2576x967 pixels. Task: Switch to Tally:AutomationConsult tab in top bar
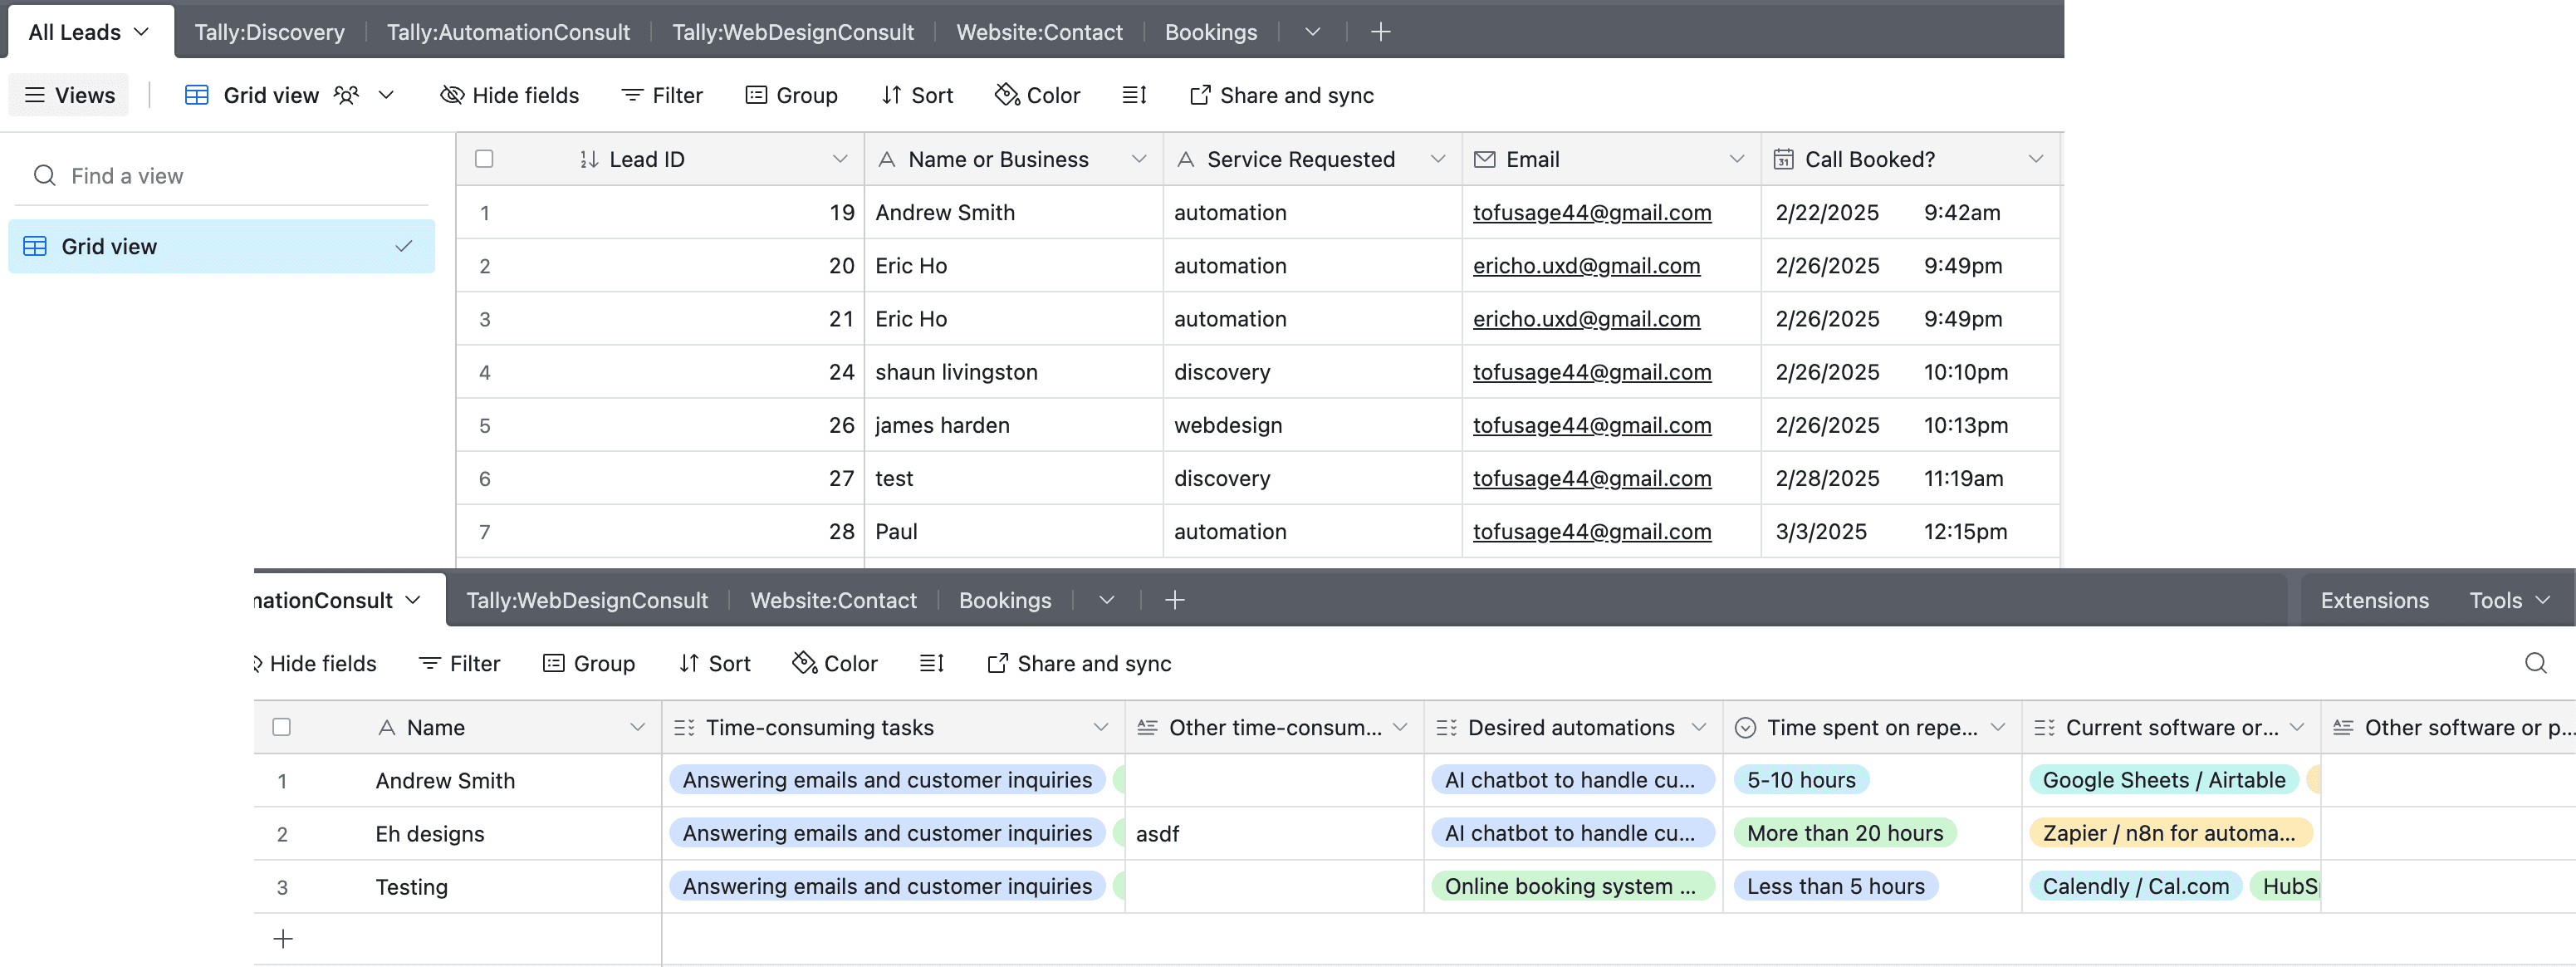click(x=508, y=32)
